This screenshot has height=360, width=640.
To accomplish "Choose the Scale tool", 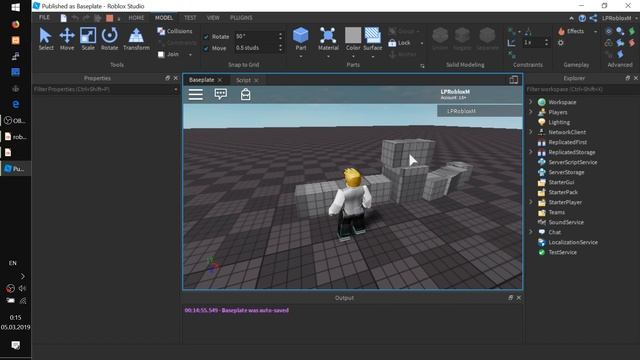I will 88,39.
